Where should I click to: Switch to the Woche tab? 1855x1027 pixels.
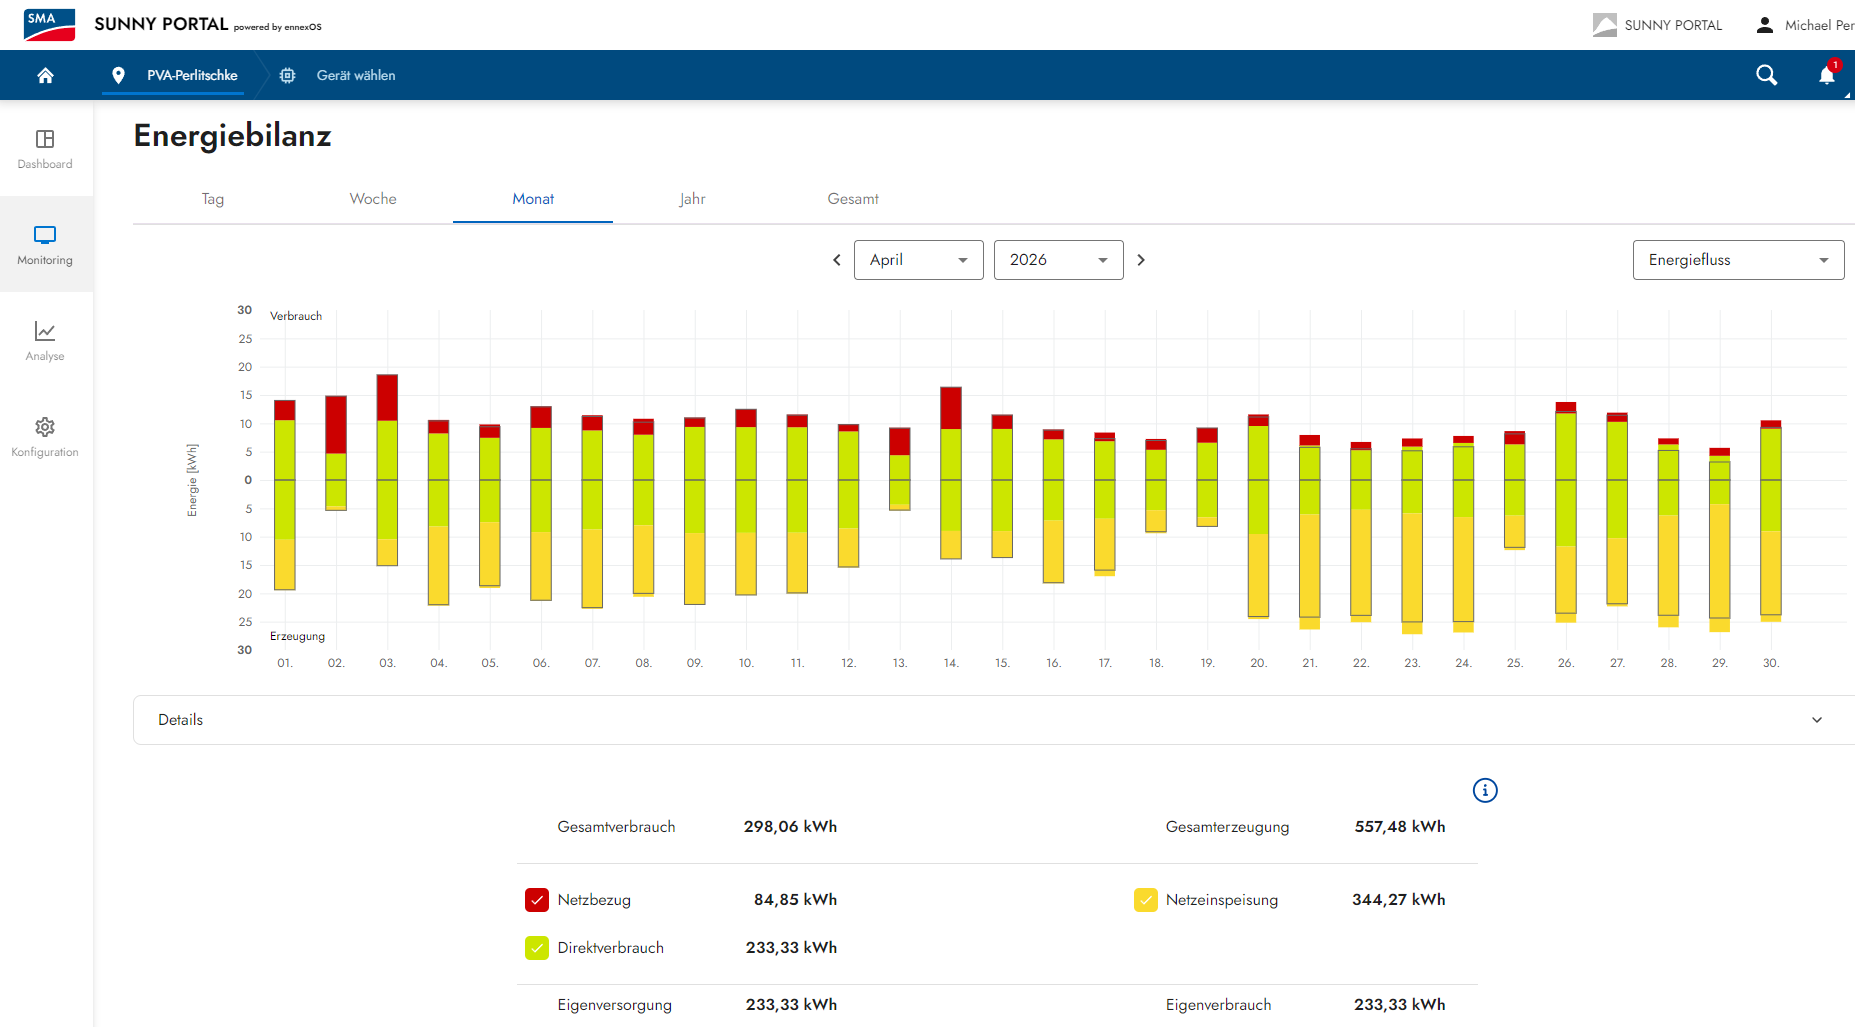[x=373, y=199]
